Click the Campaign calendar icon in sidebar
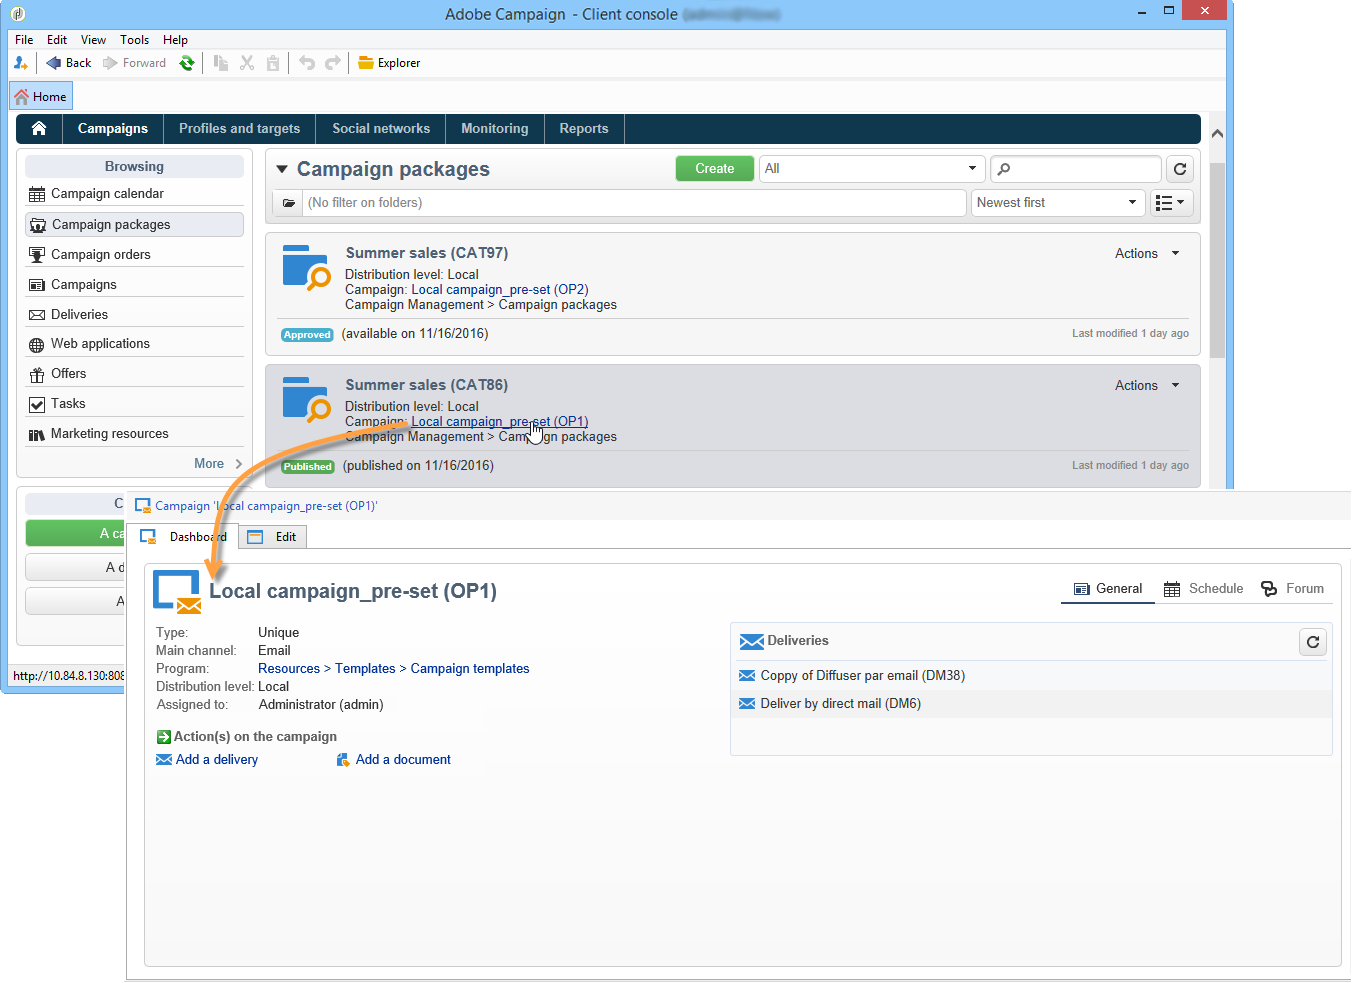This screenshot has width=1355, height=983. pyautogui.click(x=37, y=194)
